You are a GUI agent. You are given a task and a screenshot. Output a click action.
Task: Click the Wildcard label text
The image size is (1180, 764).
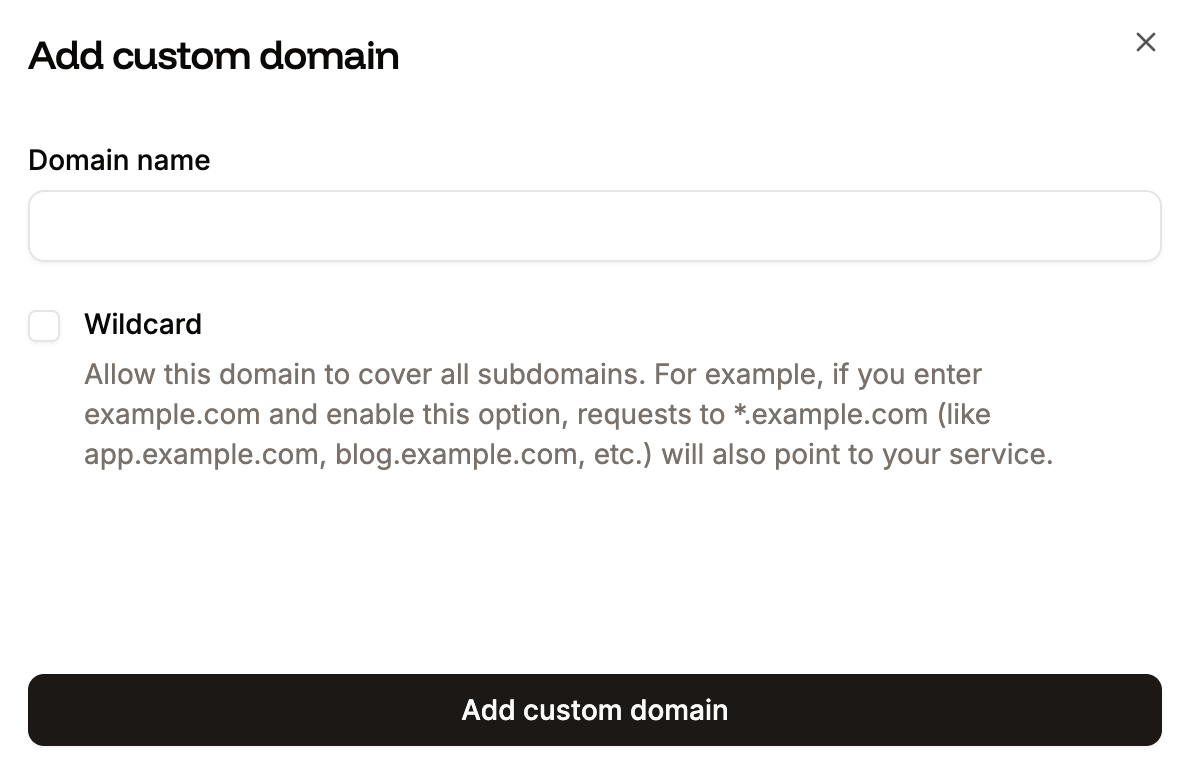pos(143,324)
